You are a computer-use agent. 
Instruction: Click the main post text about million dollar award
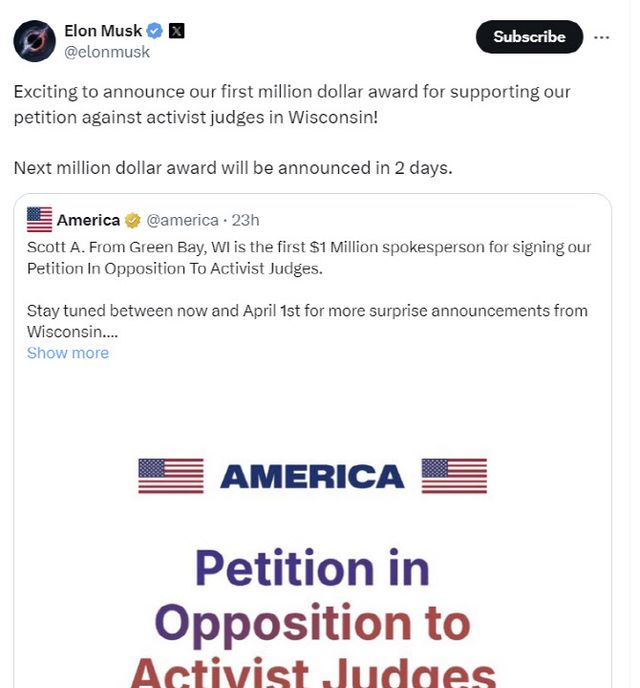[x=292, y=104]
